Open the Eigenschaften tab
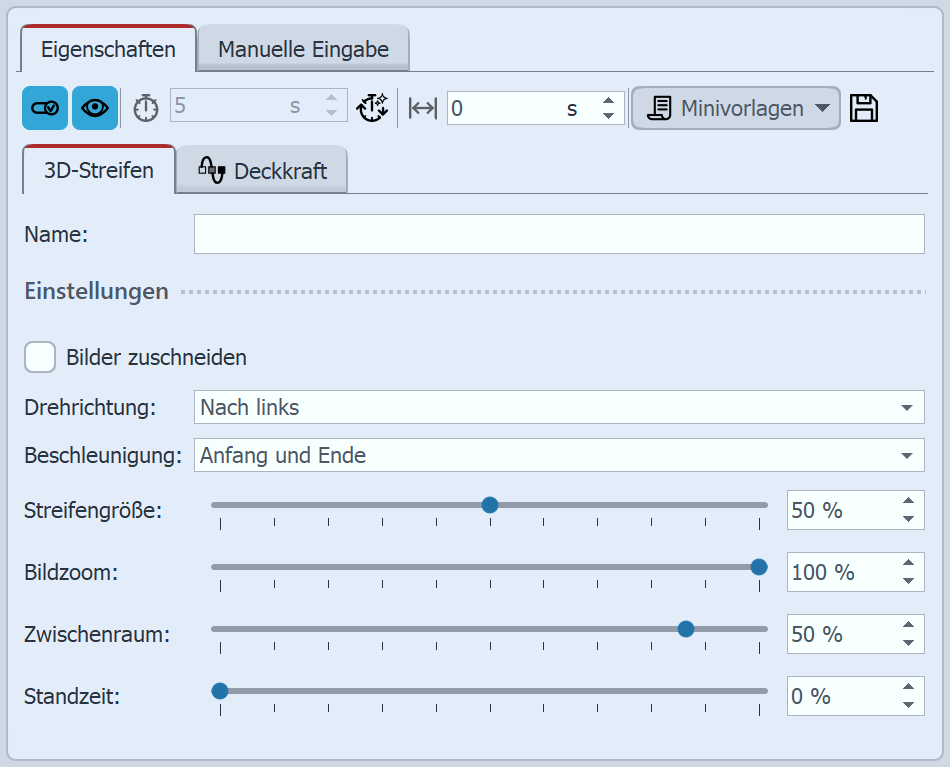Viewport: 950px width, 767px height. 107,49
